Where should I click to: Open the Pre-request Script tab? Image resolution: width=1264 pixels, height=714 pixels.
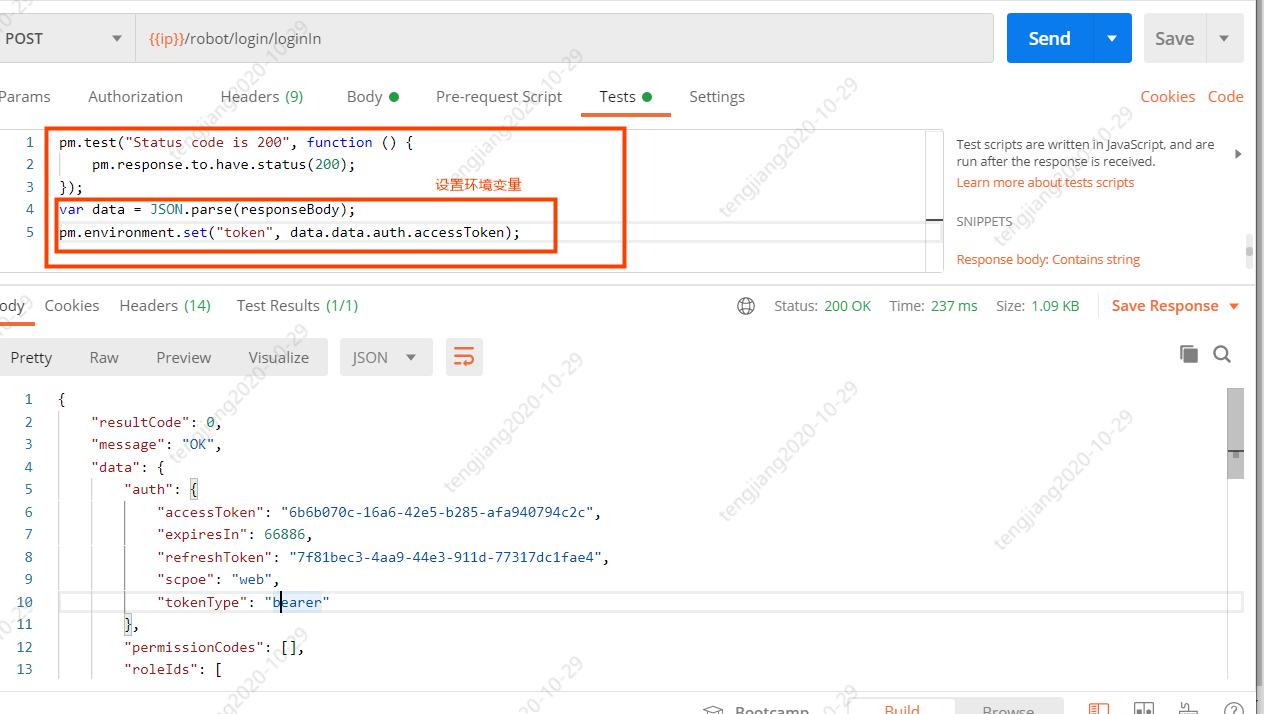point(499,97)
